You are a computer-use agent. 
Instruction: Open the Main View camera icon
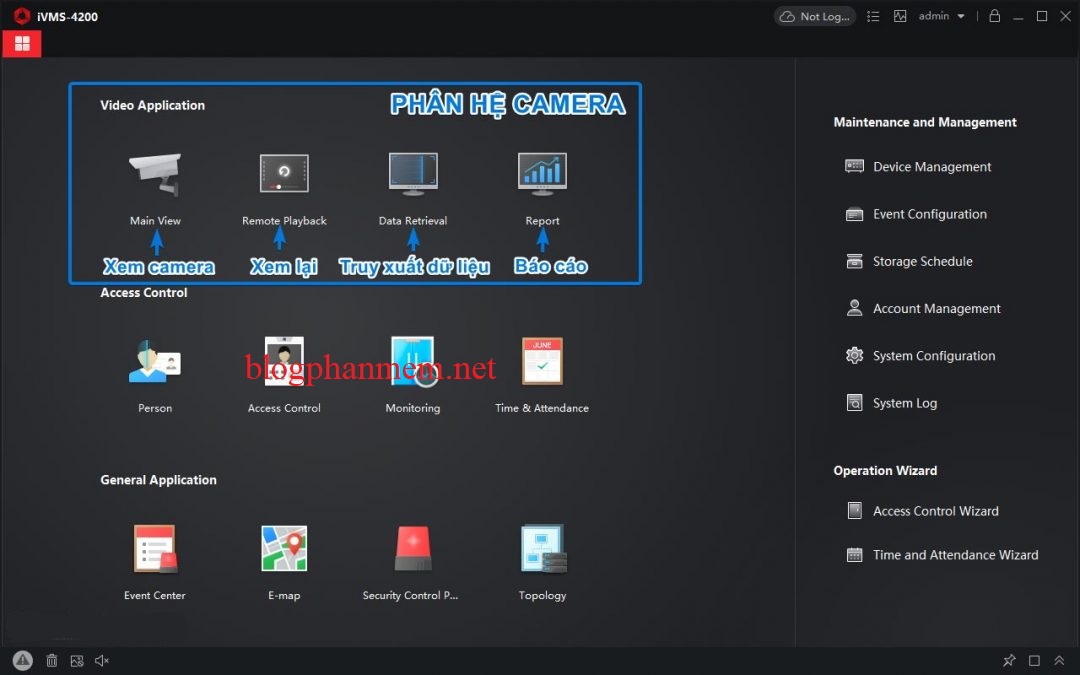pos(155,175)
